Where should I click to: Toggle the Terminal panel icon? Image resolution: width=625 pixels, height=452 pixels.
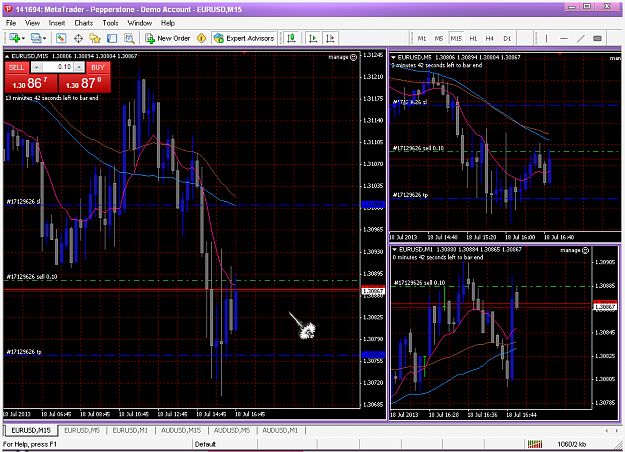(x=112, y=38)
